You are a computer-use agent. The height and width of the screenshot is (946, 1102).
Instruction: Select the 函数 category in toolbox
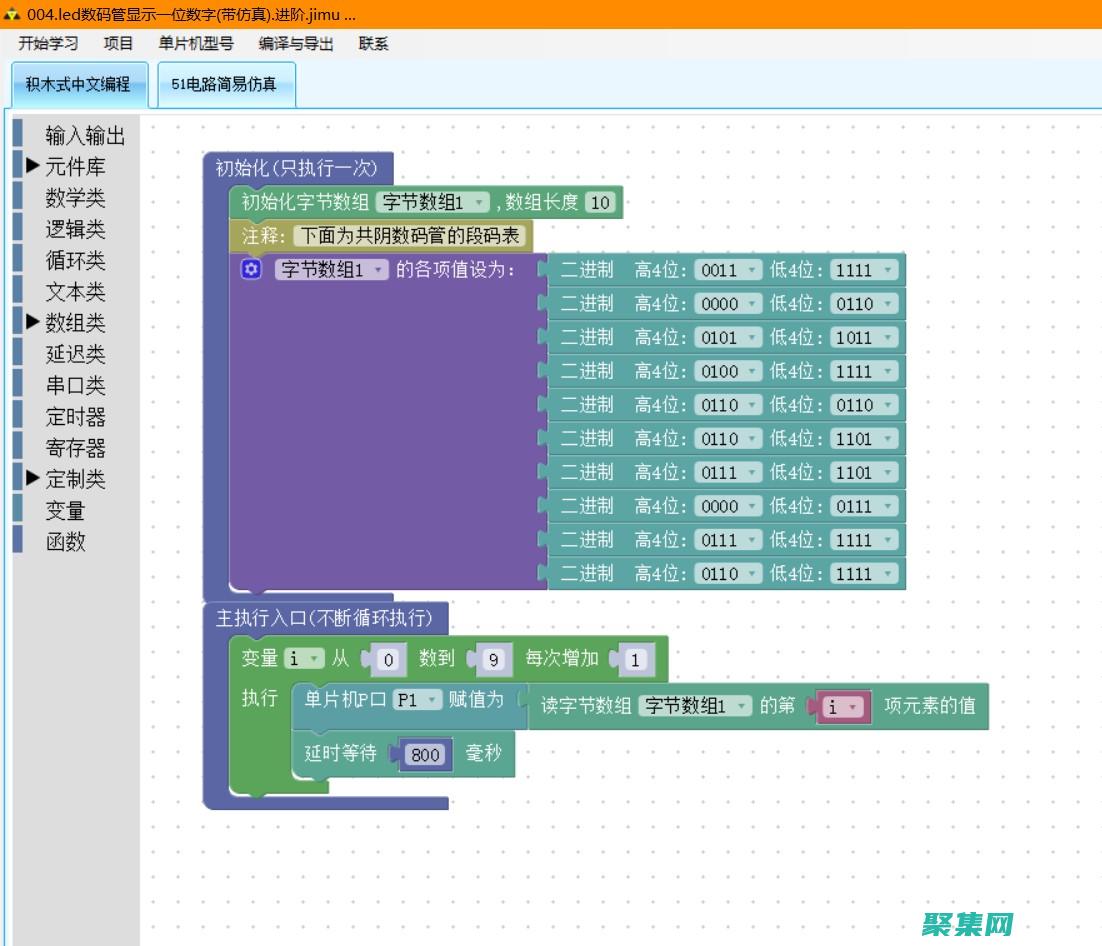(66, 541)
